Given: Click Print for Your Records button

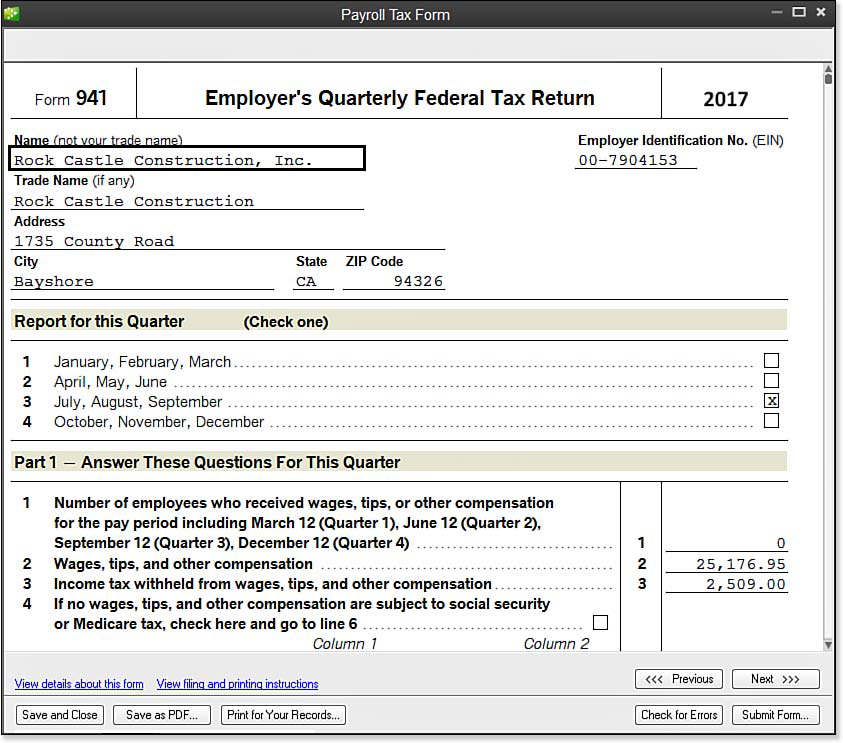Looking at the screenshot, I should tap(283, 715).
